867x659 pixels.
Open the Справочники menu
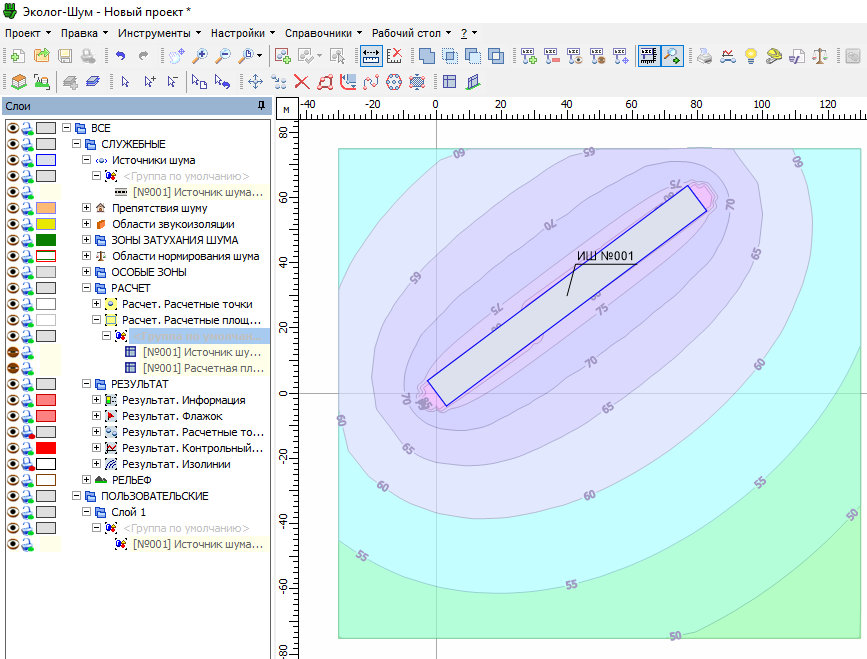(x=316, y=32)
